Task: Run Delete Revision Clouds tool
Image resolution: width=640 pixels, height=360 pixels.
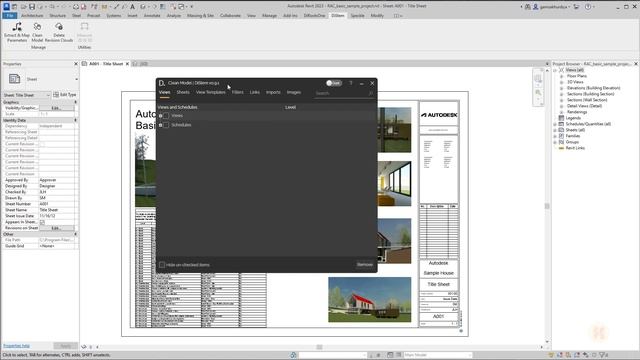Action: [59, 32]
